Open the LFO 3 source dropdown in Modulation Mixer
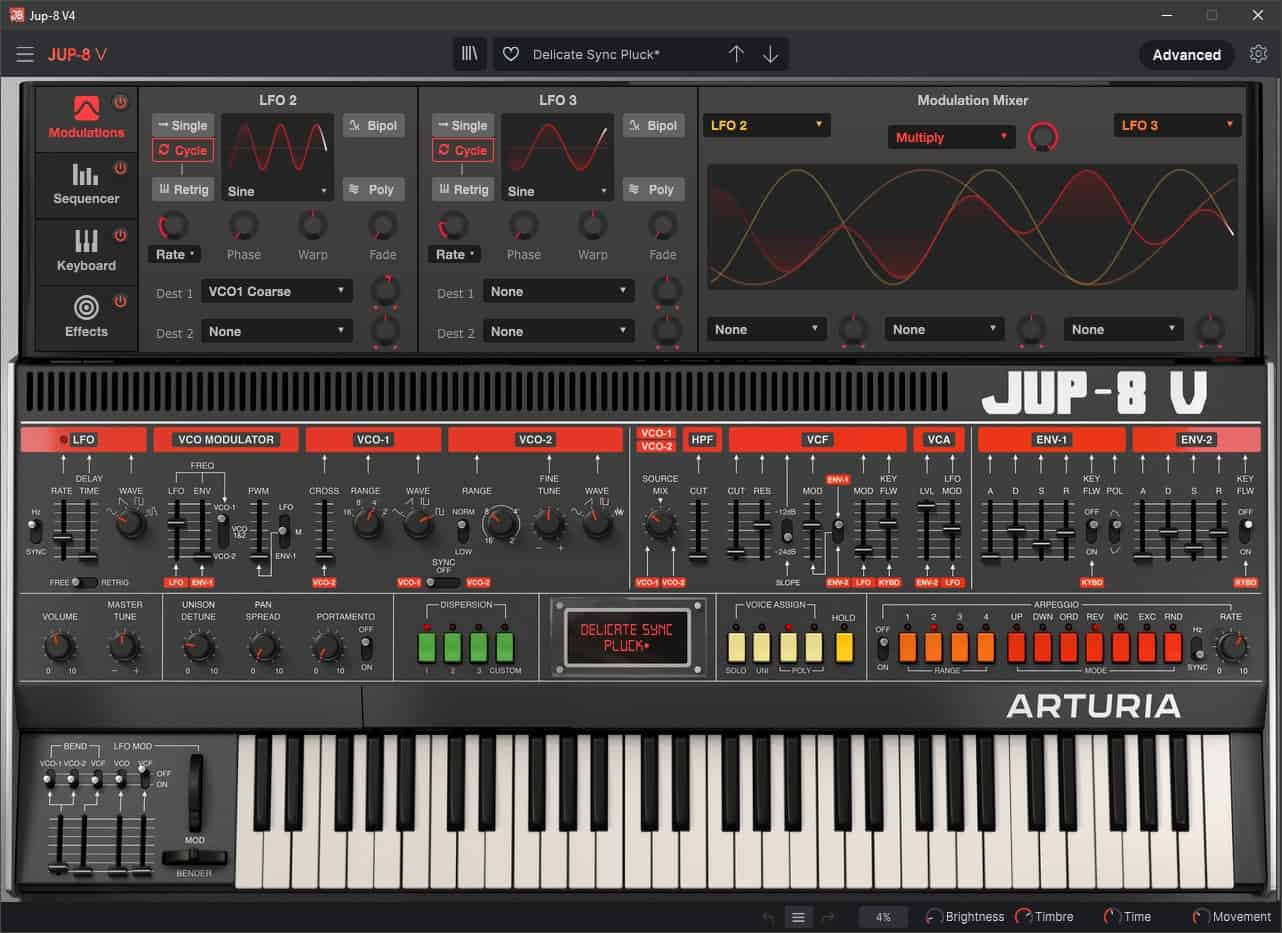 [1177, 125]
